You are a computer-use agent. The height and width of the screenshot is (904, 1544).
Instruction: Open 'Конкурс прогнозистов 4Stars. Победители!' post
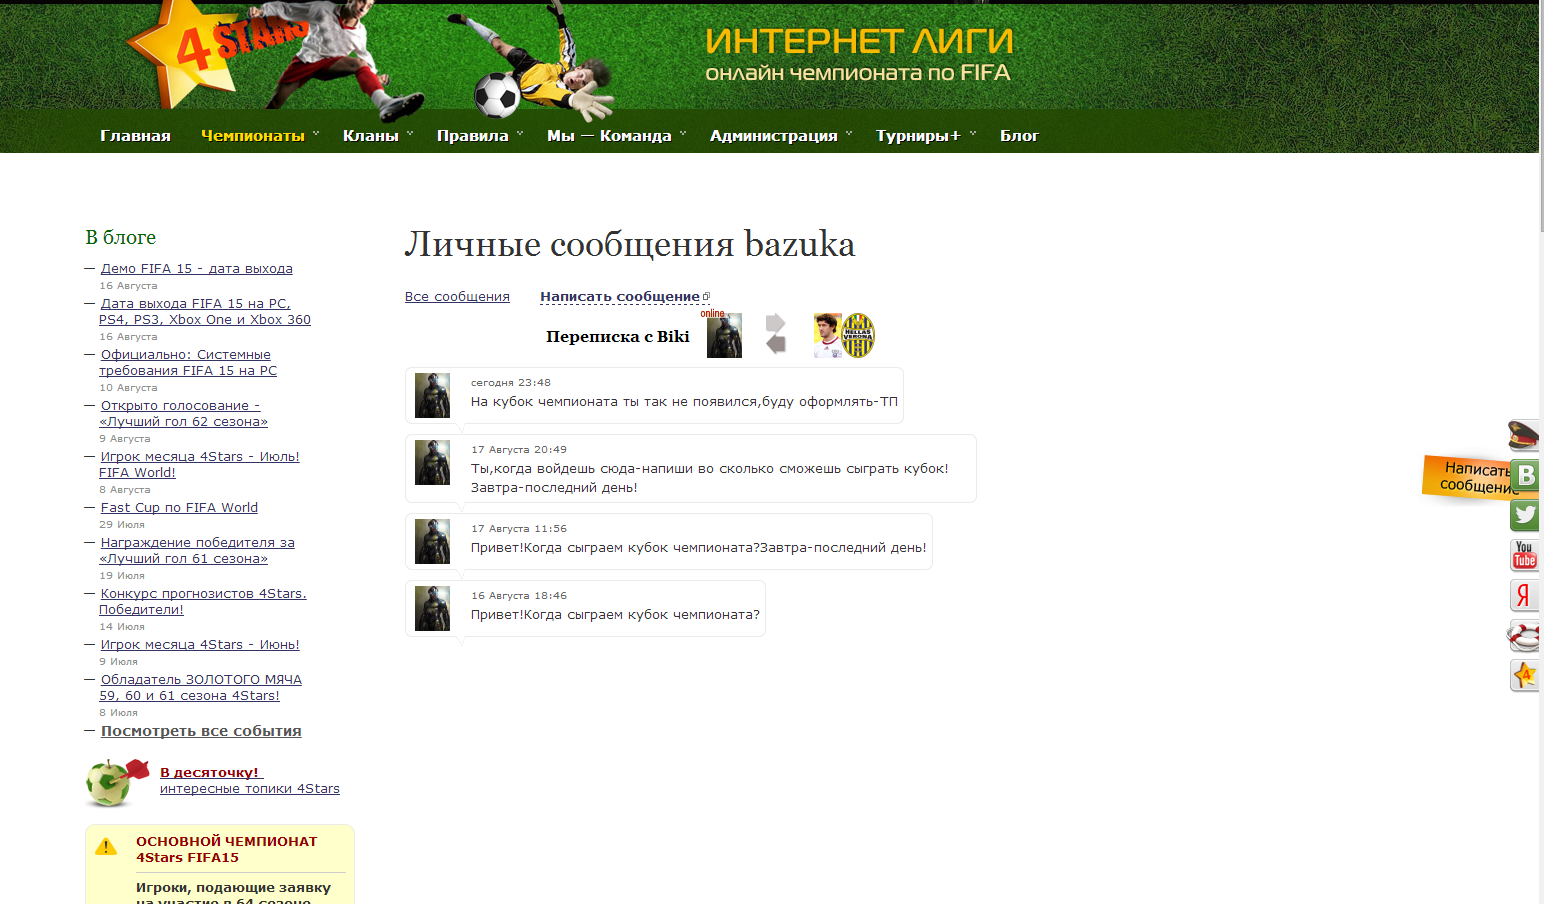point(203,602)
